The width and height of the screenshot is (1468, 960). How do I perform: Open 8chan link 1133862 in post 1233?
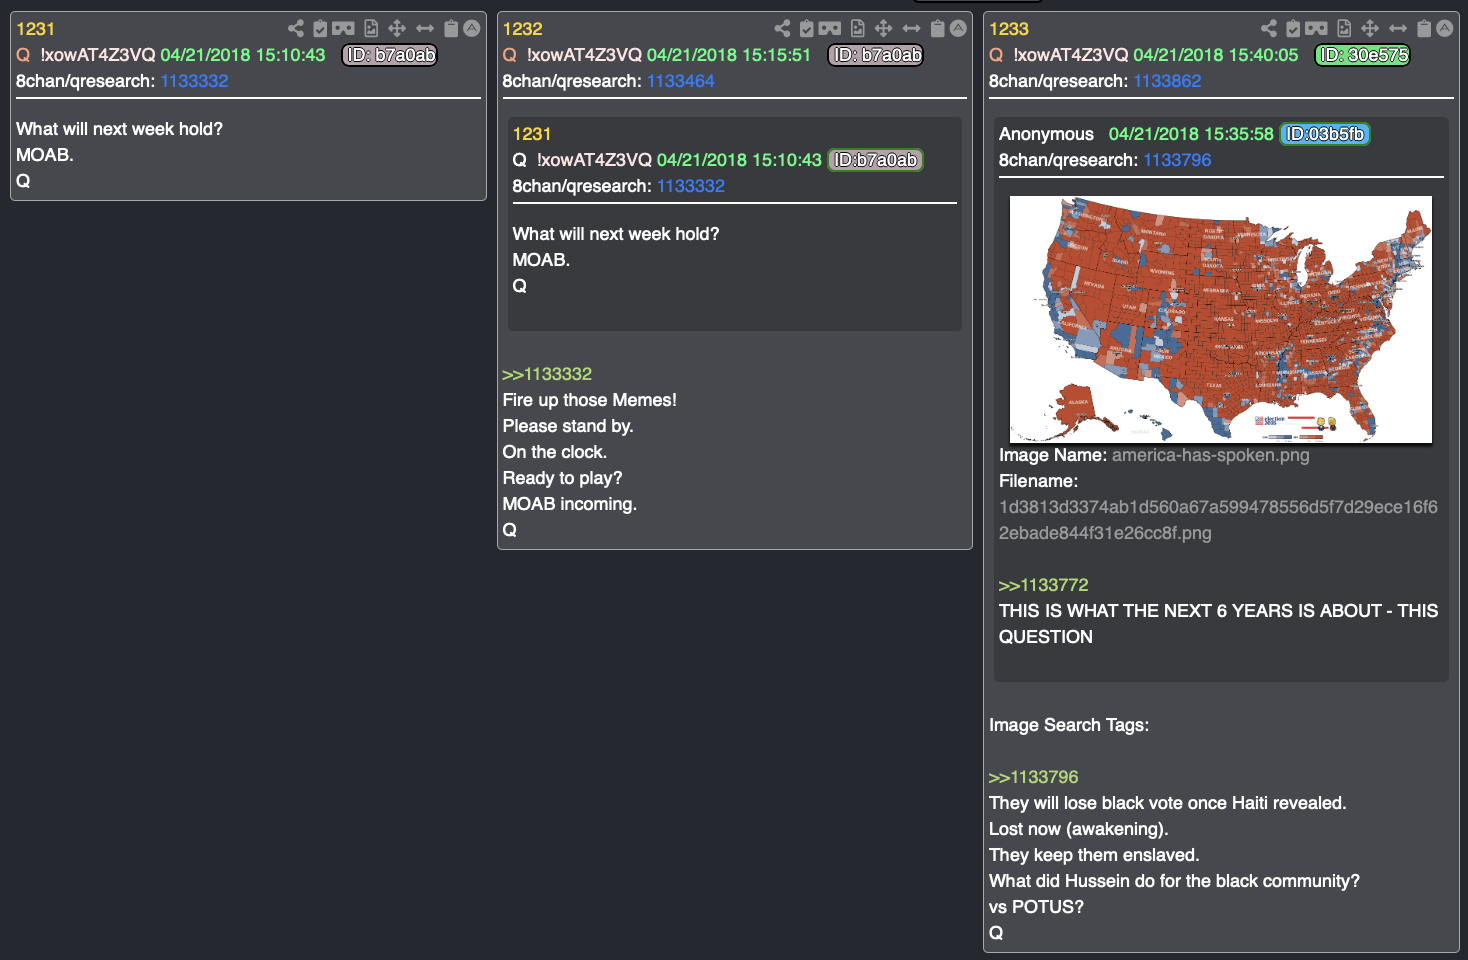click(x=1167, y=81)
